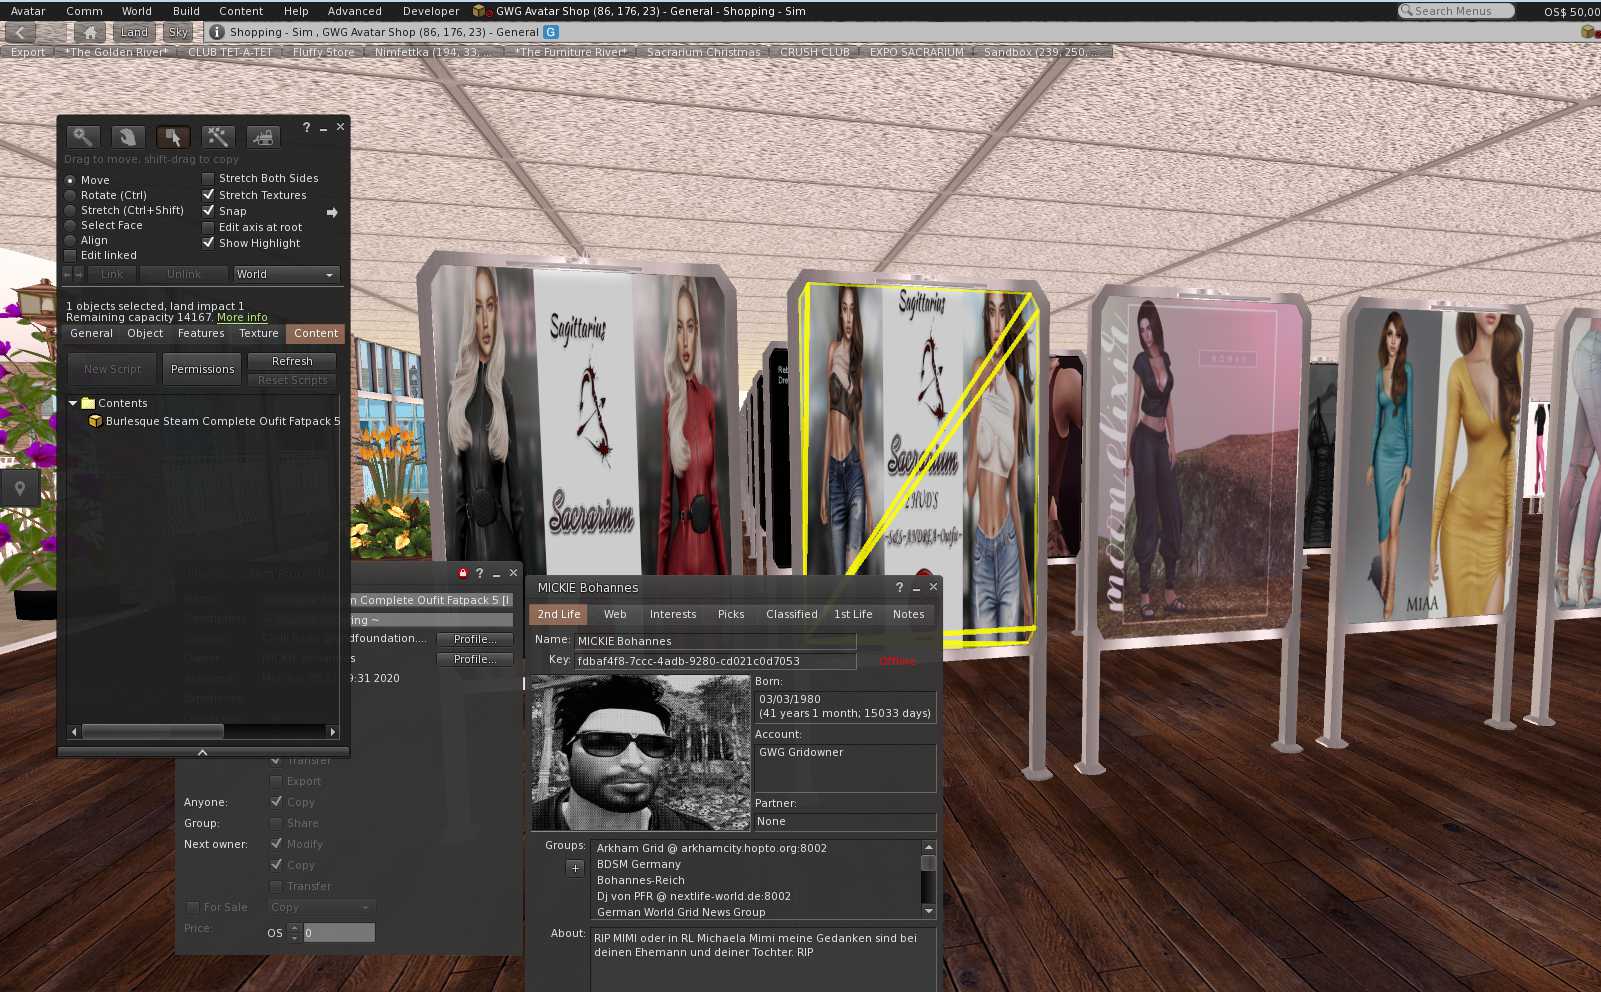Screen dimensions: 1601x992
Task: Click the Permissions button
Action: coord(202,369)
